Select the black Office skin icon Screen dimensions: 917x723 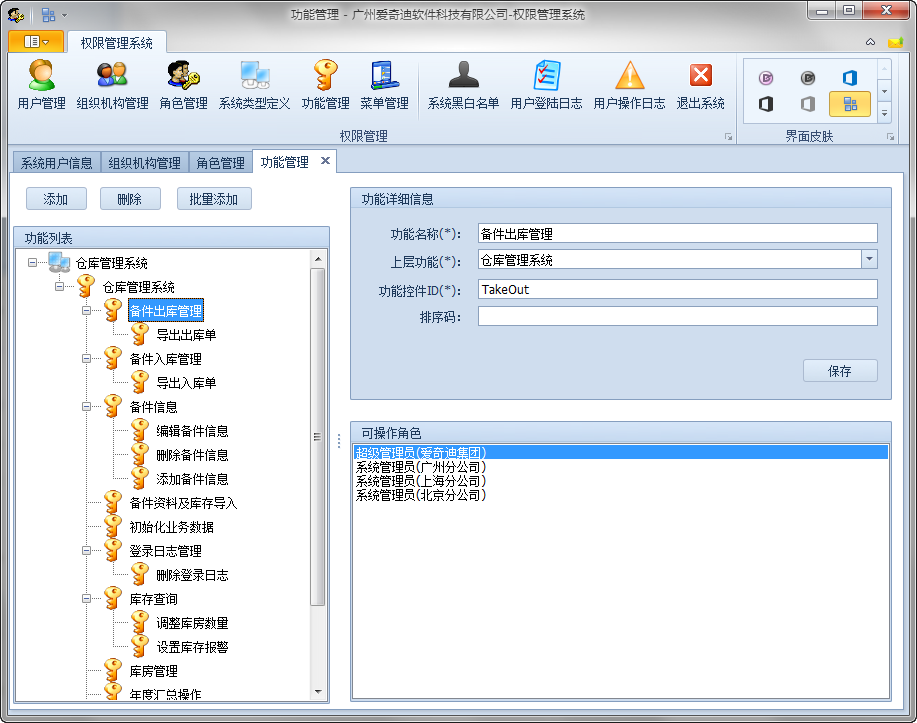pos(766,104)
